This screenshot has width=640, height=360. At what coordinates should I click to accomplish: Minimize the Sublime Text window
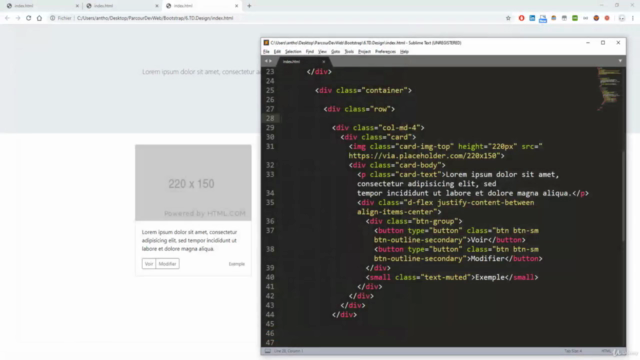[588, 42]
